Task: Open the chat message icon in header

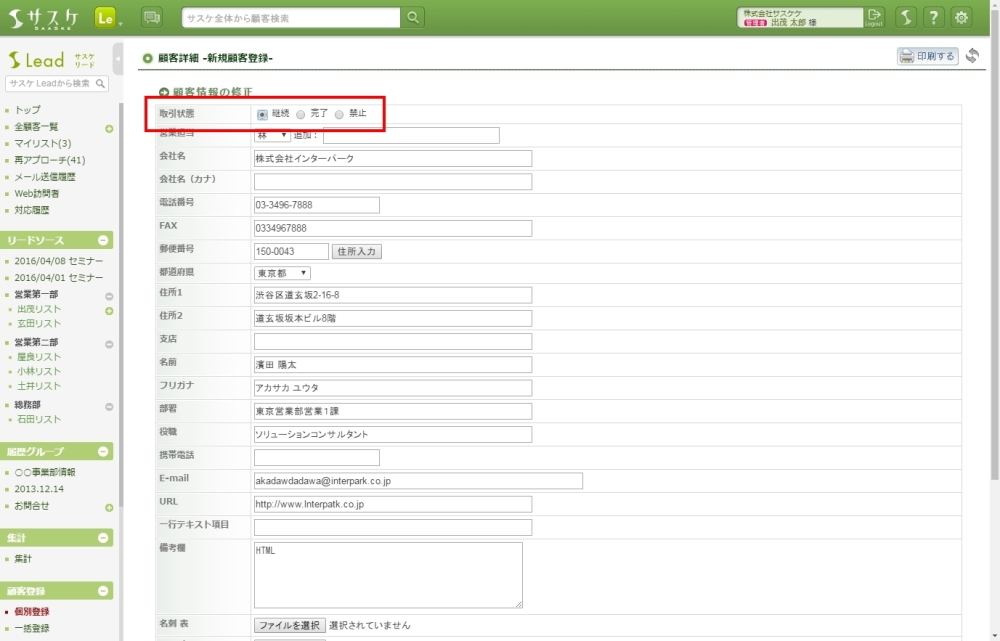Action: point(152,17)
